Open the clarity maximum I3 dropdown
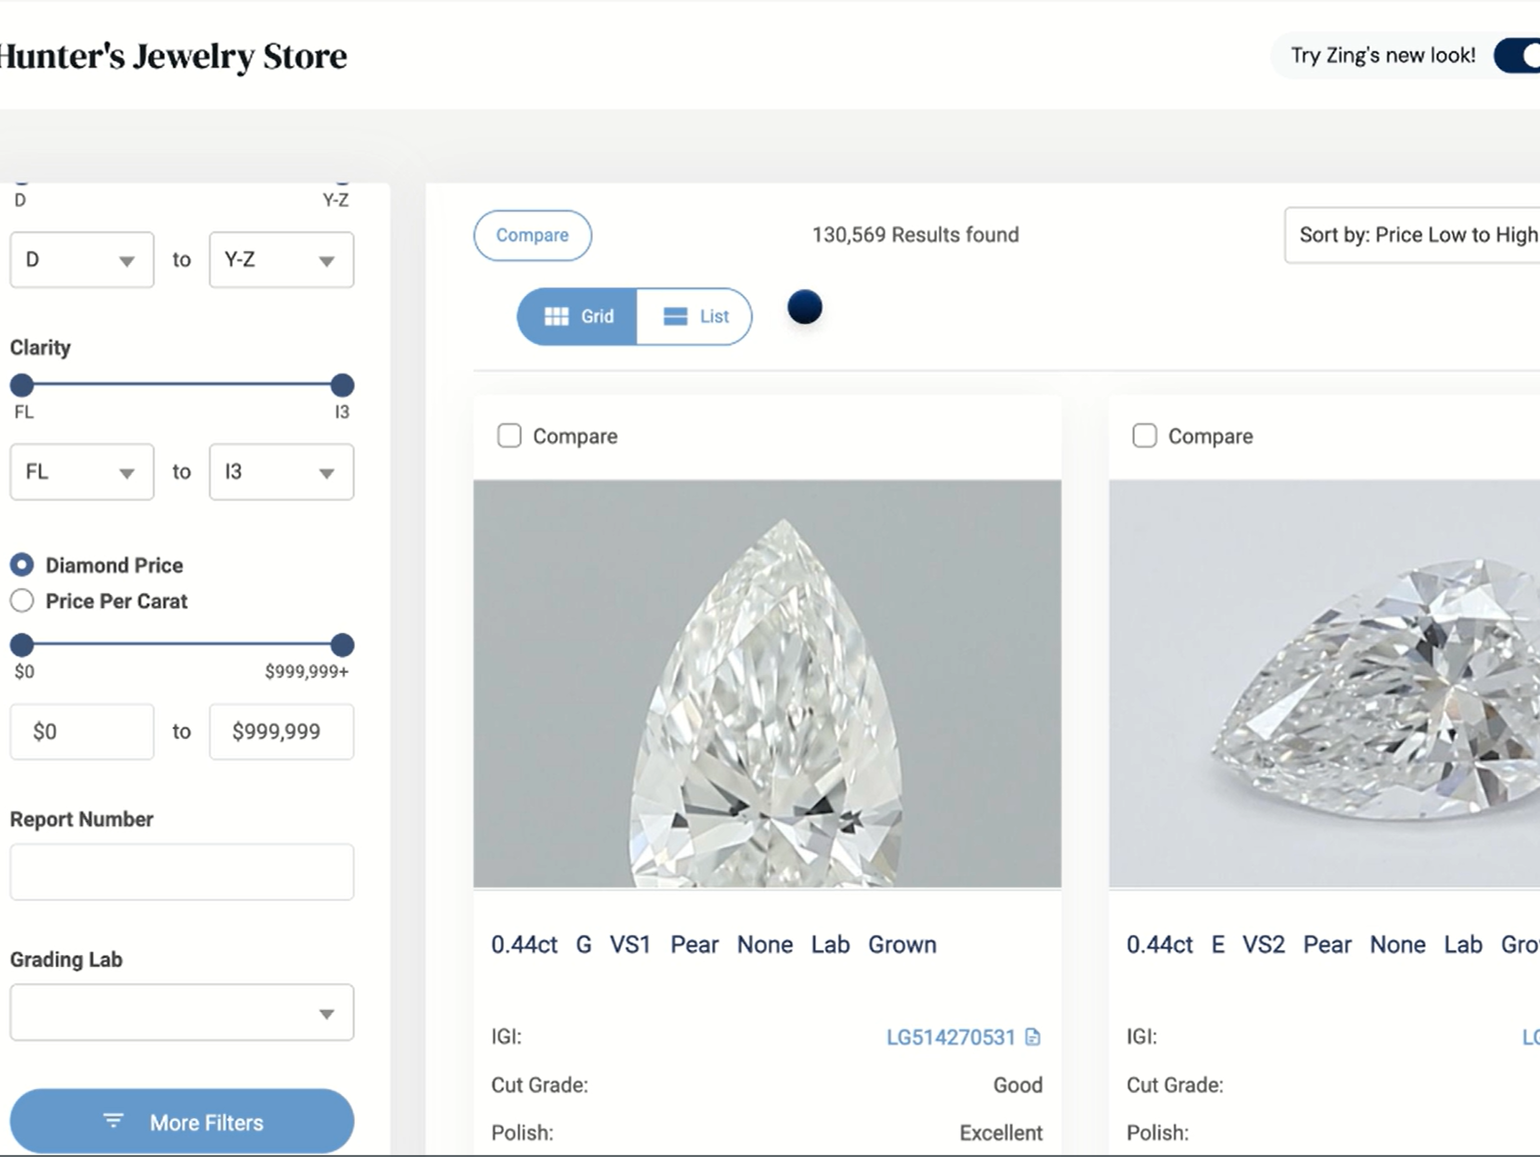Viewport: 1540px width, 1157px height. pyautogui.click(x=281, y=472)
